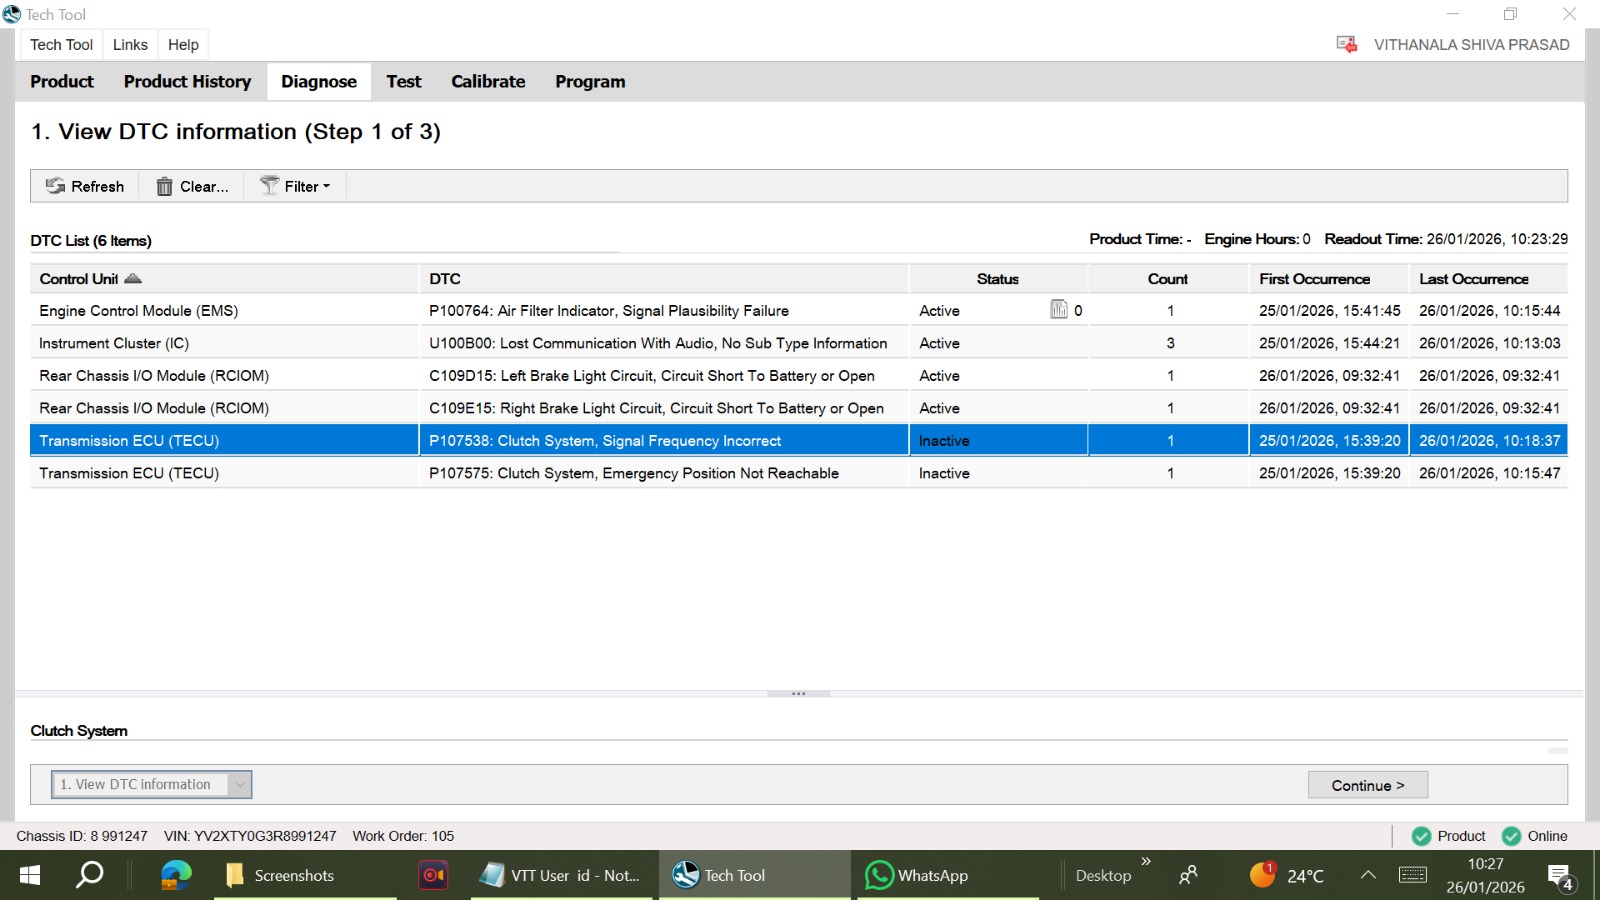Click the freeze frame icon in EMS row
This screenshot has height=900, width=1600.
tap(1059, 310)
